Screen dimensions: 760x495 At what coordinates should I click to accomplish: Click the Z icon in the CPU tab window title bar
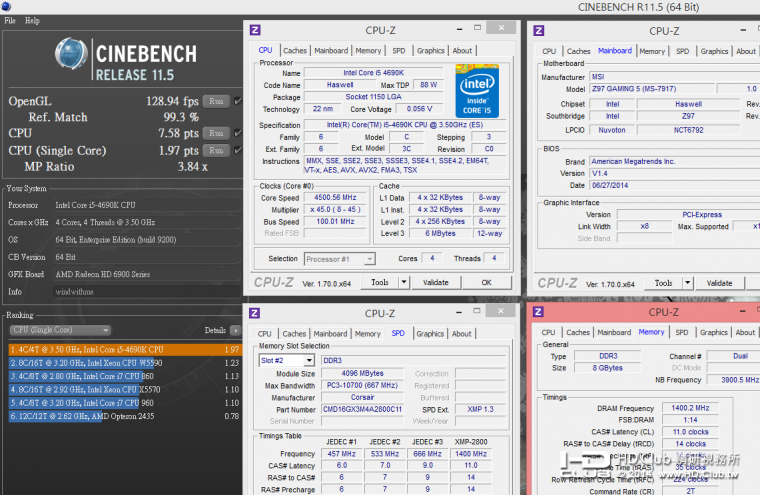(x=255, y=31)
